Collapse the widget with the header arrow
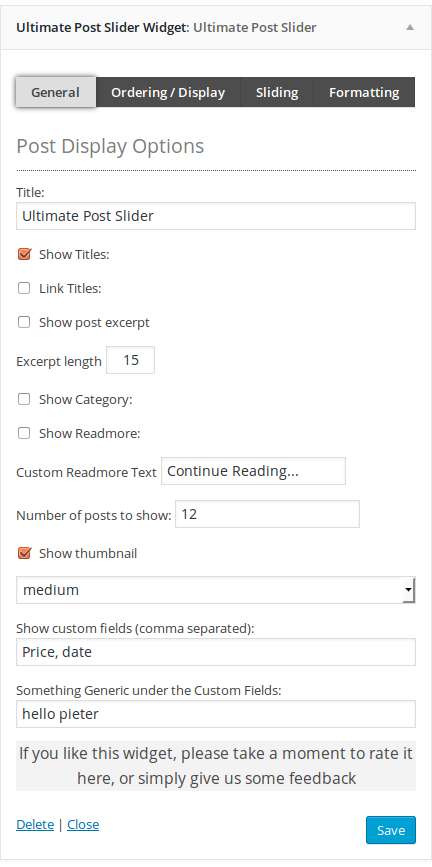This screenshot has height=867, width=432. click(410, 27)
